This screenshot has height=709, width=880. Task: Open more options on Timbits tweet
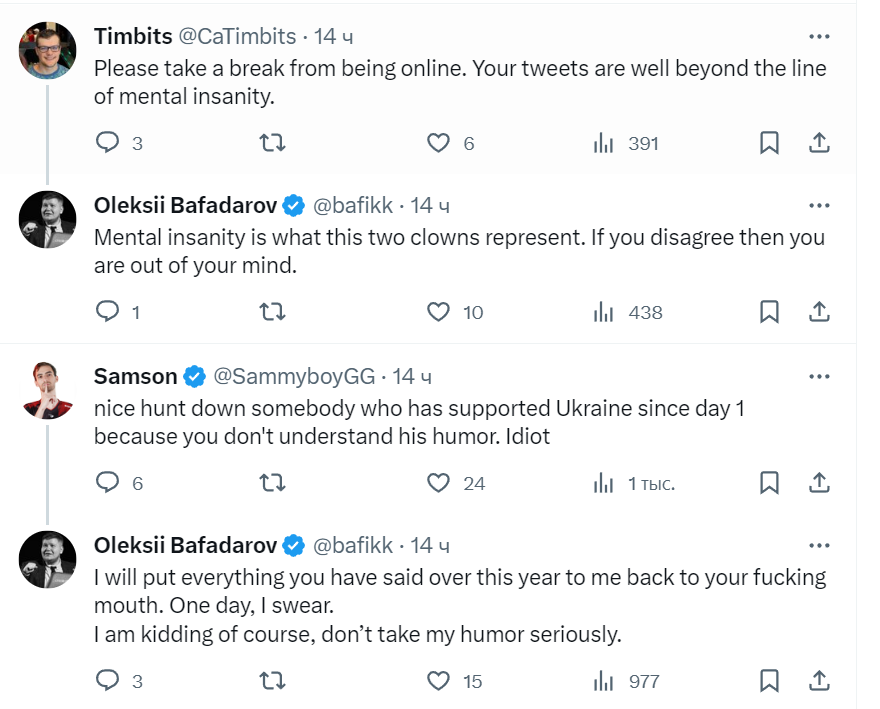tap(819, 37)
